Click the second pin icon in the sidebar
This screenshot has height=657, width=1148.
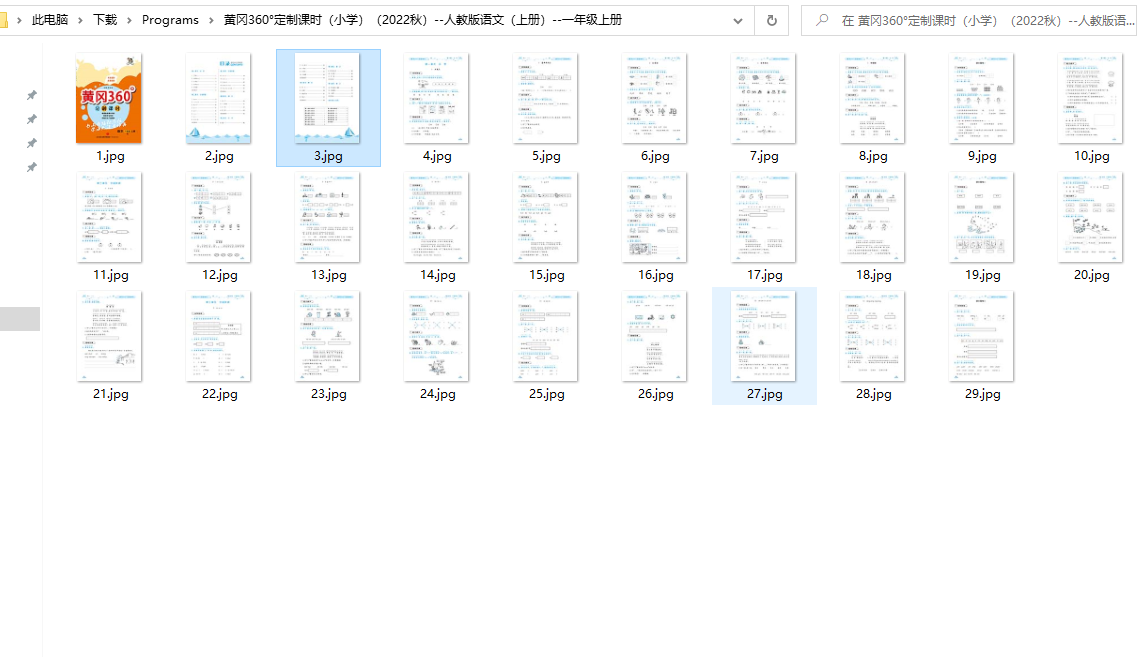[31, 119]
